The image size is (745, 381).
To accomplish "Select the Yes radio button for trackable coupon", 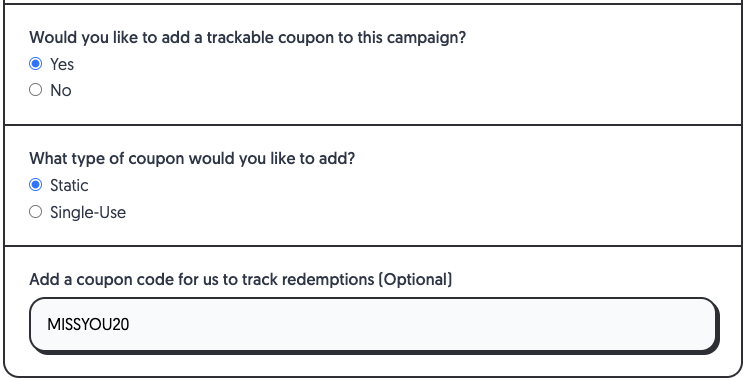I will [x=36, y=64].
